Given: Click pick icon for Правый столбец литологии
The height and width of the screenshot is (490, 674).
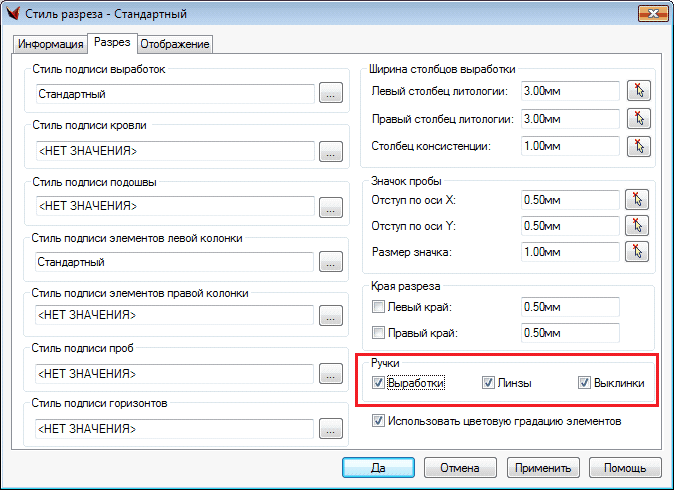Looking at the screenshot, I should (x=638, y=118).
